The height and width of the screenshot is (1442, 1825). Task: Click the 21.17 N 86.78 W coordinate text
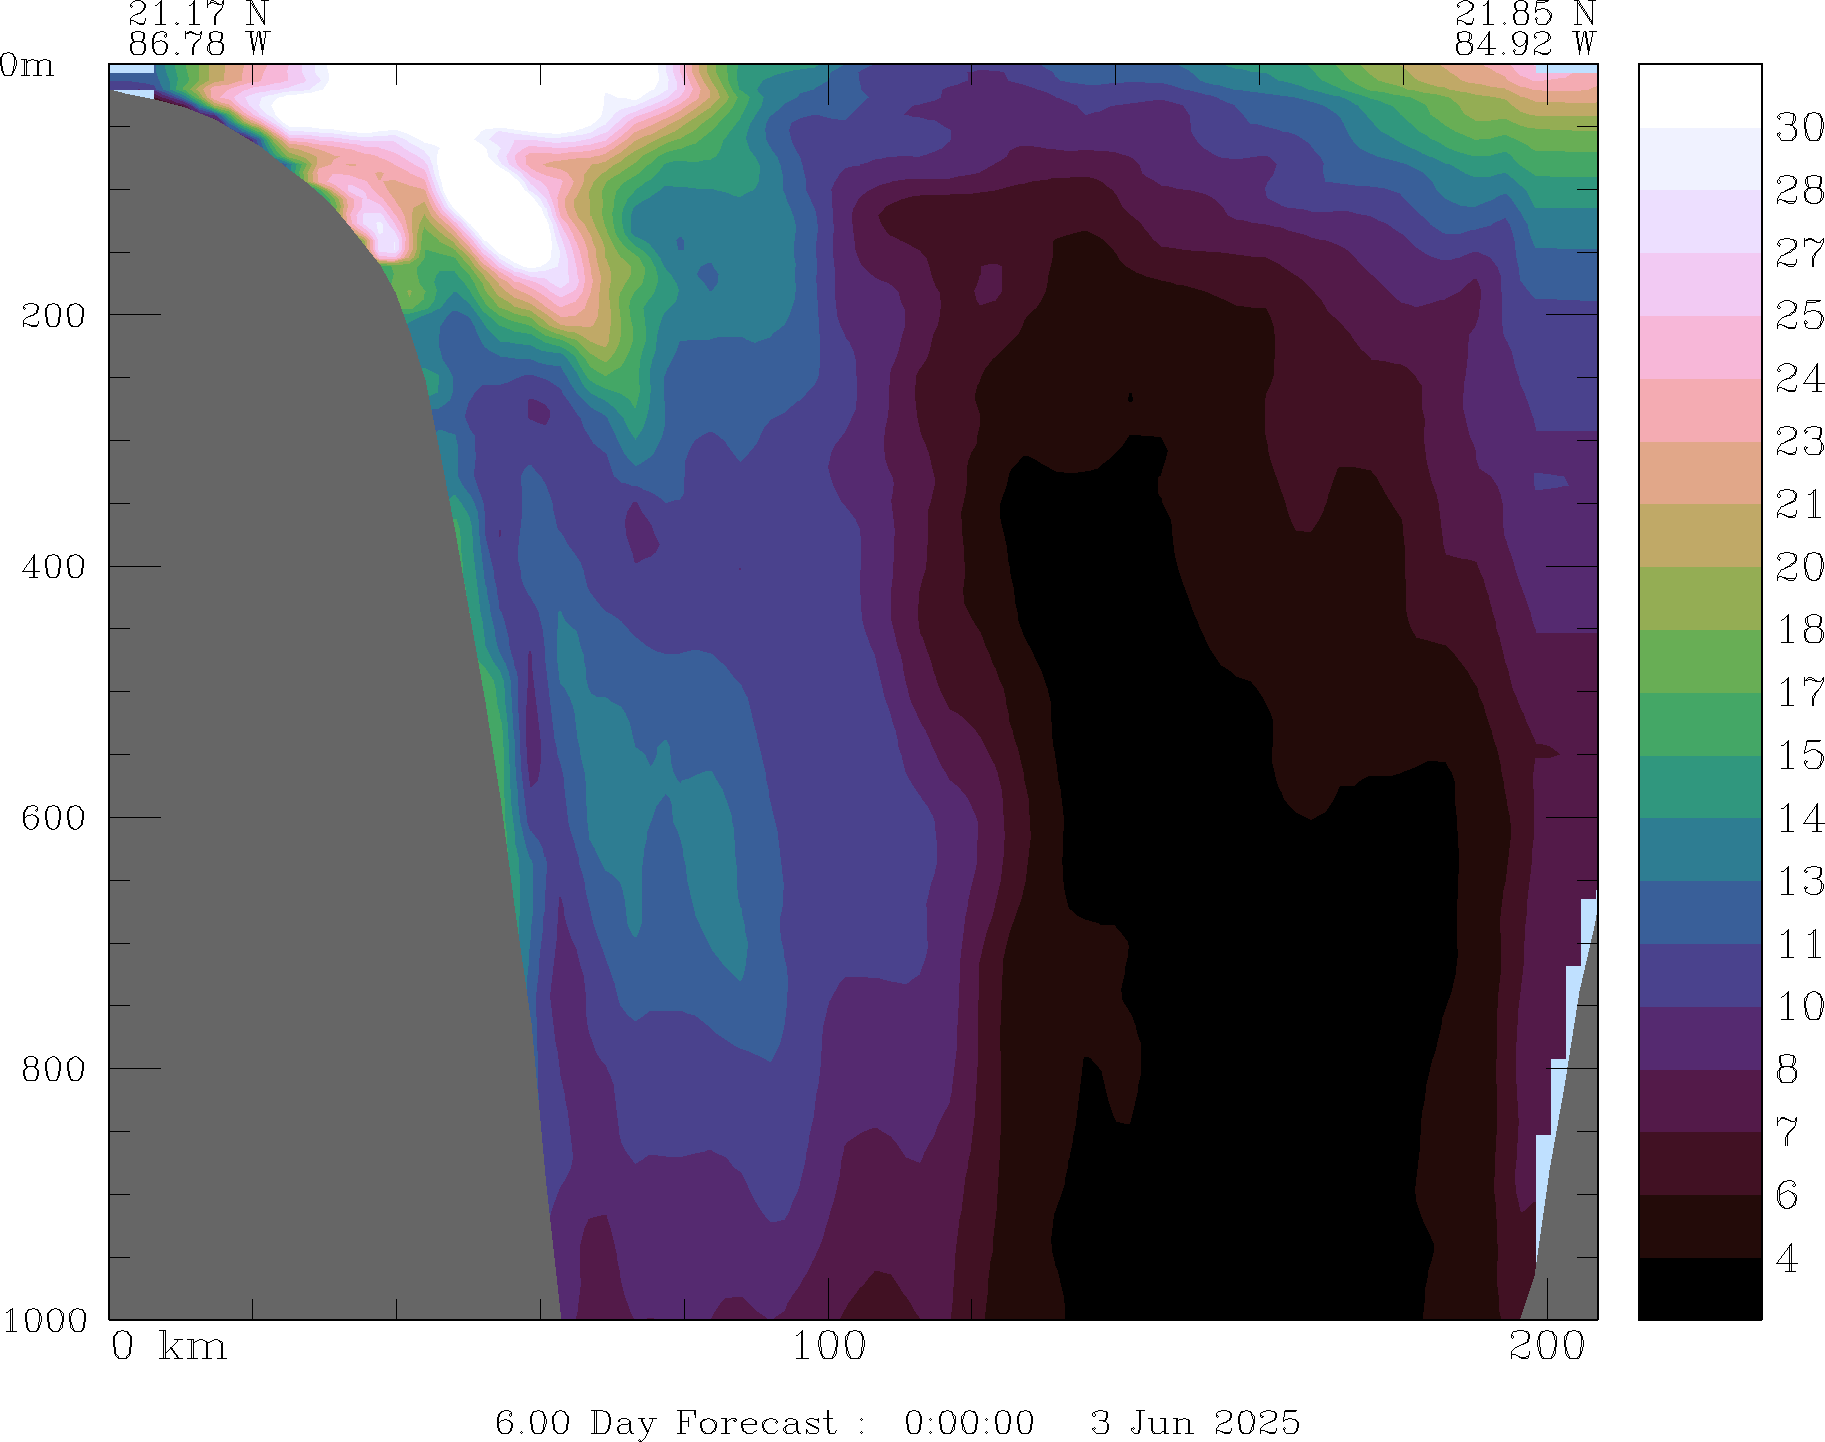pyautogui.click(x=198, y=29)
